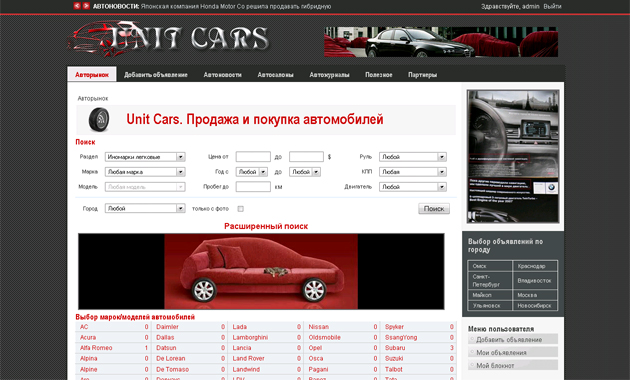Click the tire icon beside the page heading
This screenshot has width=630, height=380.
tap(99, 120)
